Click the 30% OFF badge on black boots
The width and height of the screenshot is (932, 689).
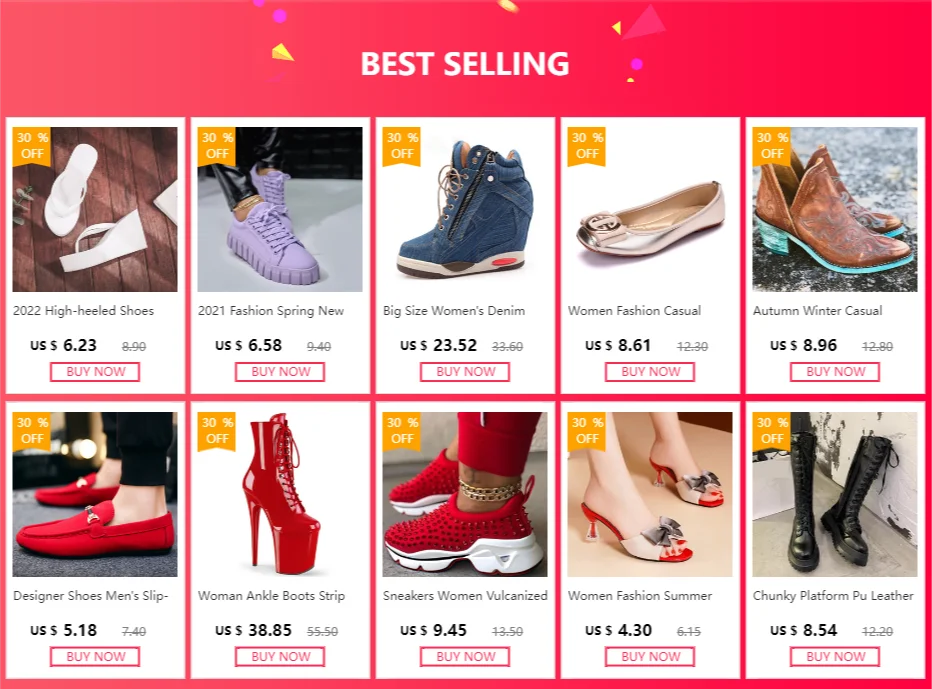pos(772,430)
